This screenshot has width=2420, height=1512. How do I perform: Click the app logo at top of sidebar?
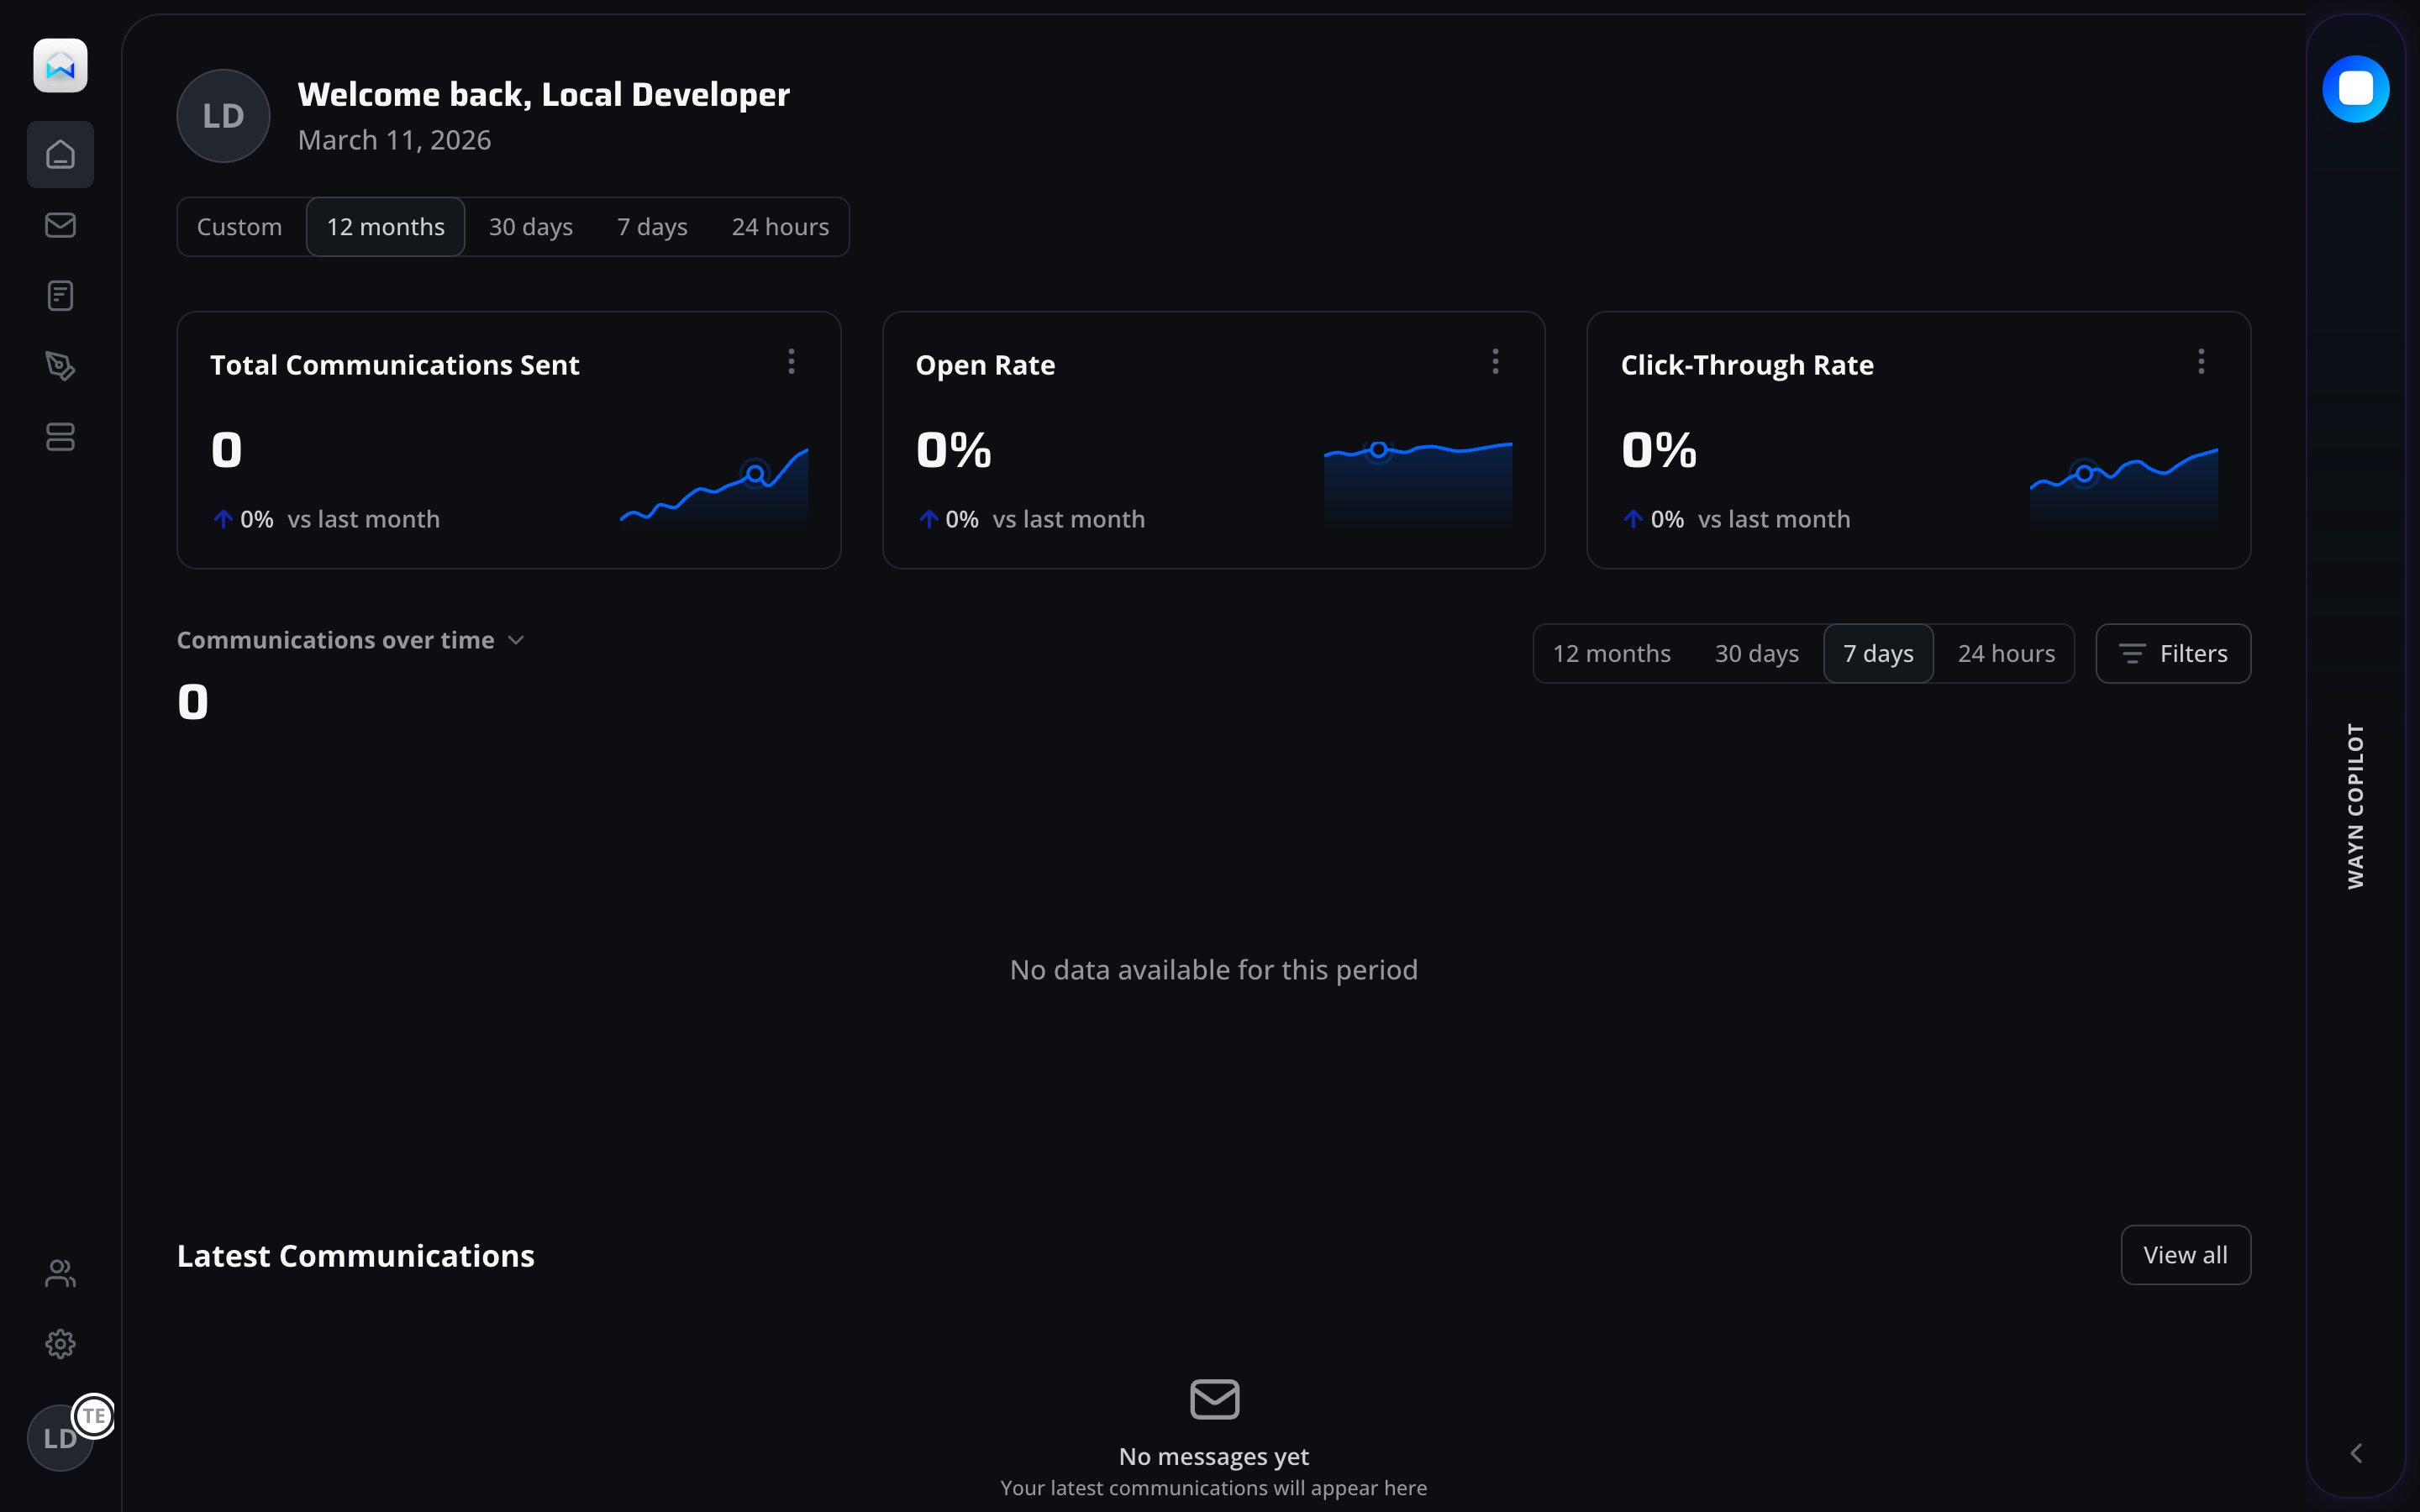point(60,66)
